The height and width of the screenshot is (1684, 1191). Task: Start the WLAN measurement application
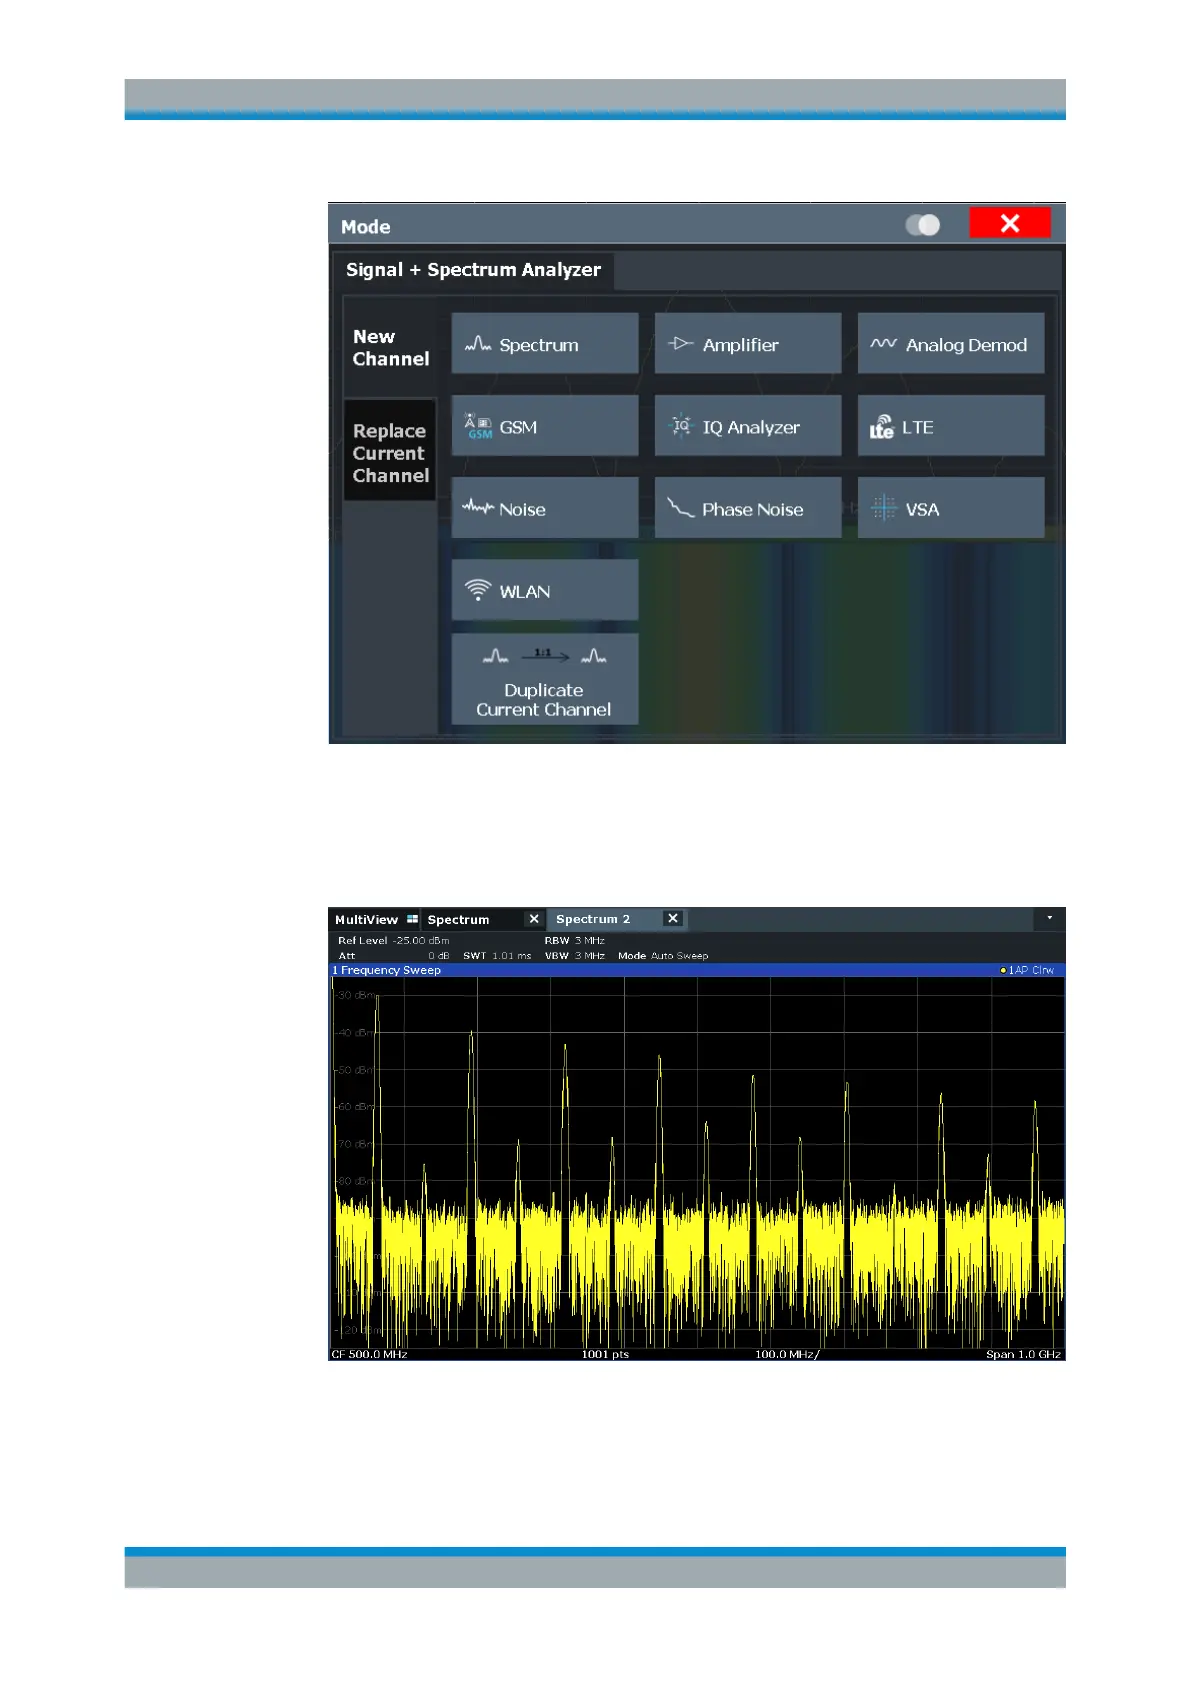tap(544, 591)
